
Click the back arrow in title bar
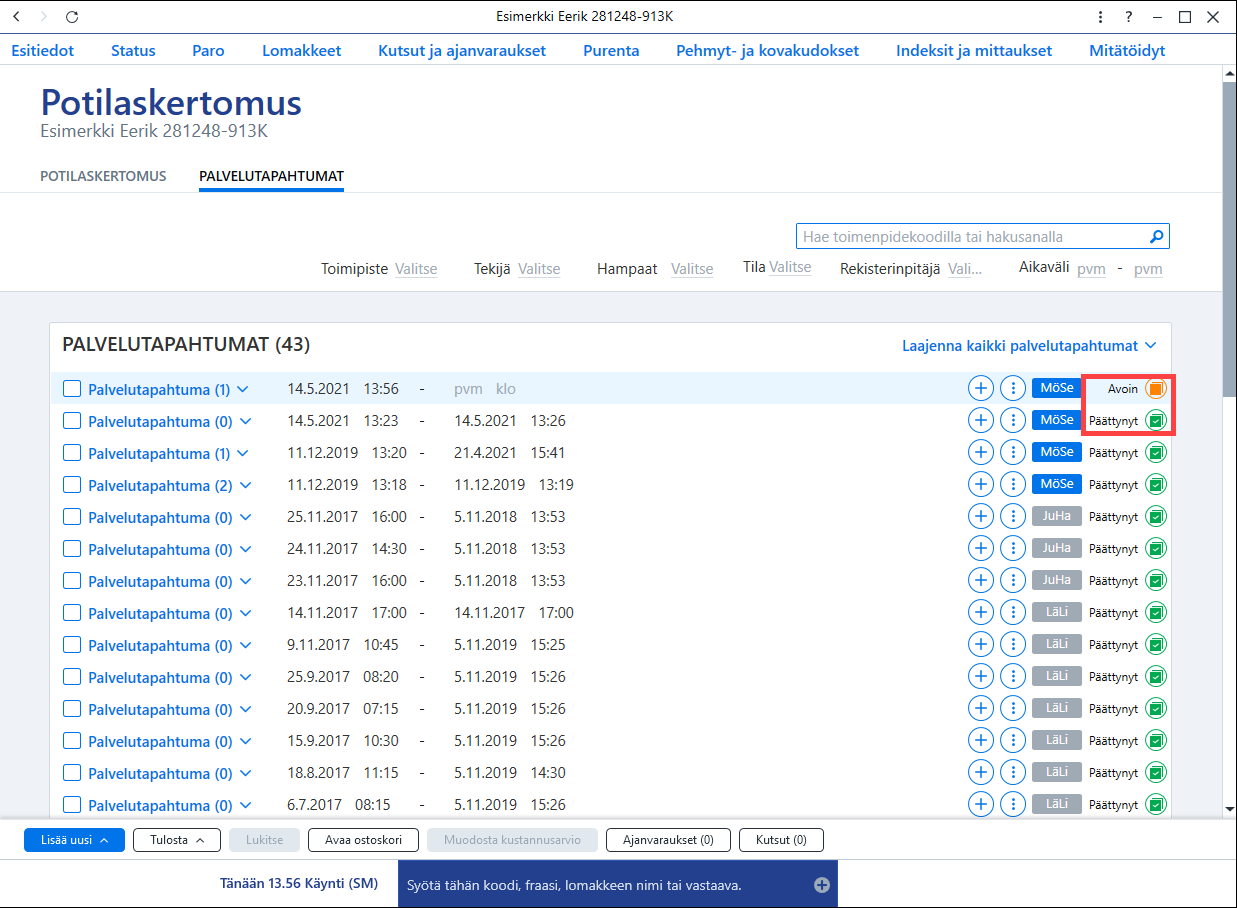pyautogui.click(x=17, y=17)
